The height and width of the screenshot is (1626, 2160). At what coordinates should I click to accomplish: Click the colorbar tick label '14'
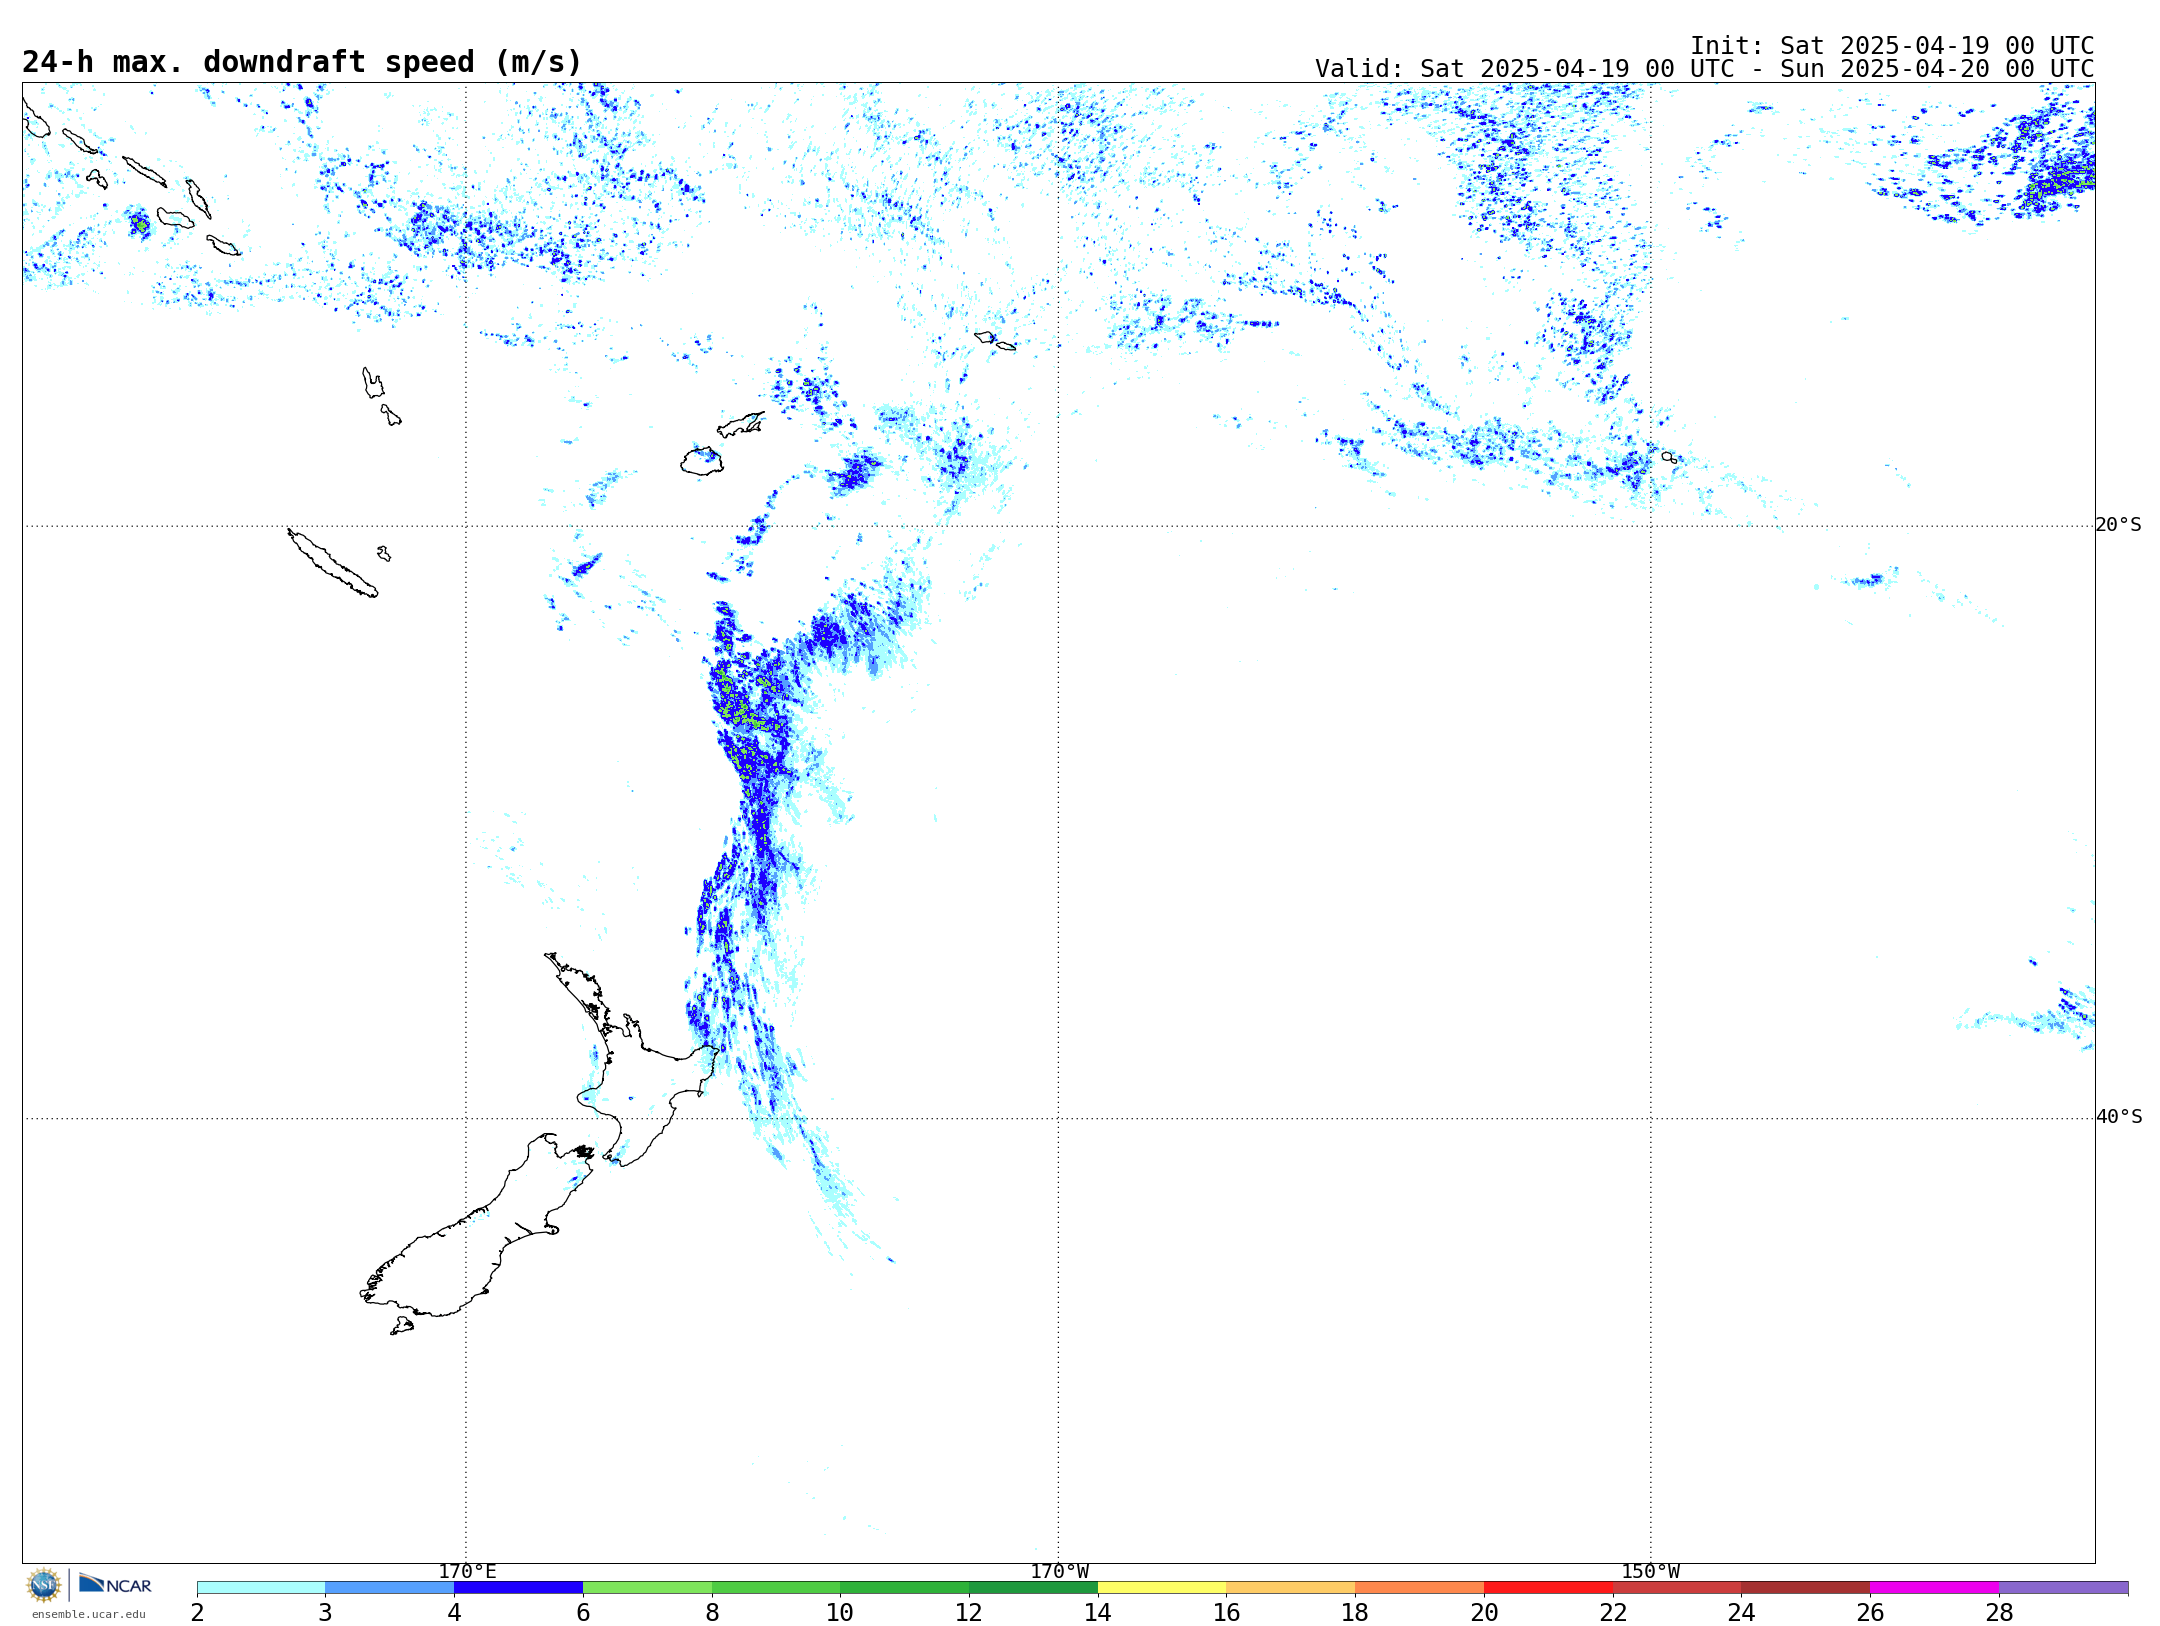1098,1613
